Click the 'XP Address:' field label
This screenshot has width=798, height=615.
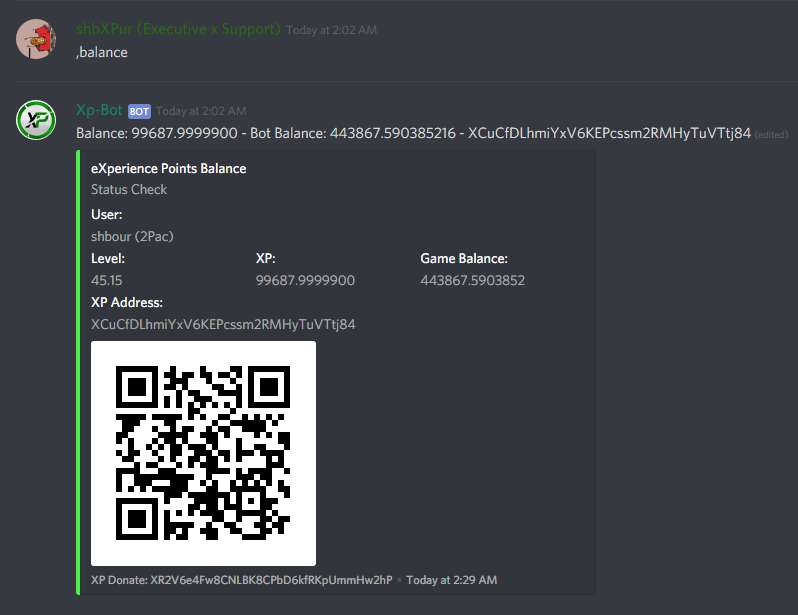pos(127,302)
